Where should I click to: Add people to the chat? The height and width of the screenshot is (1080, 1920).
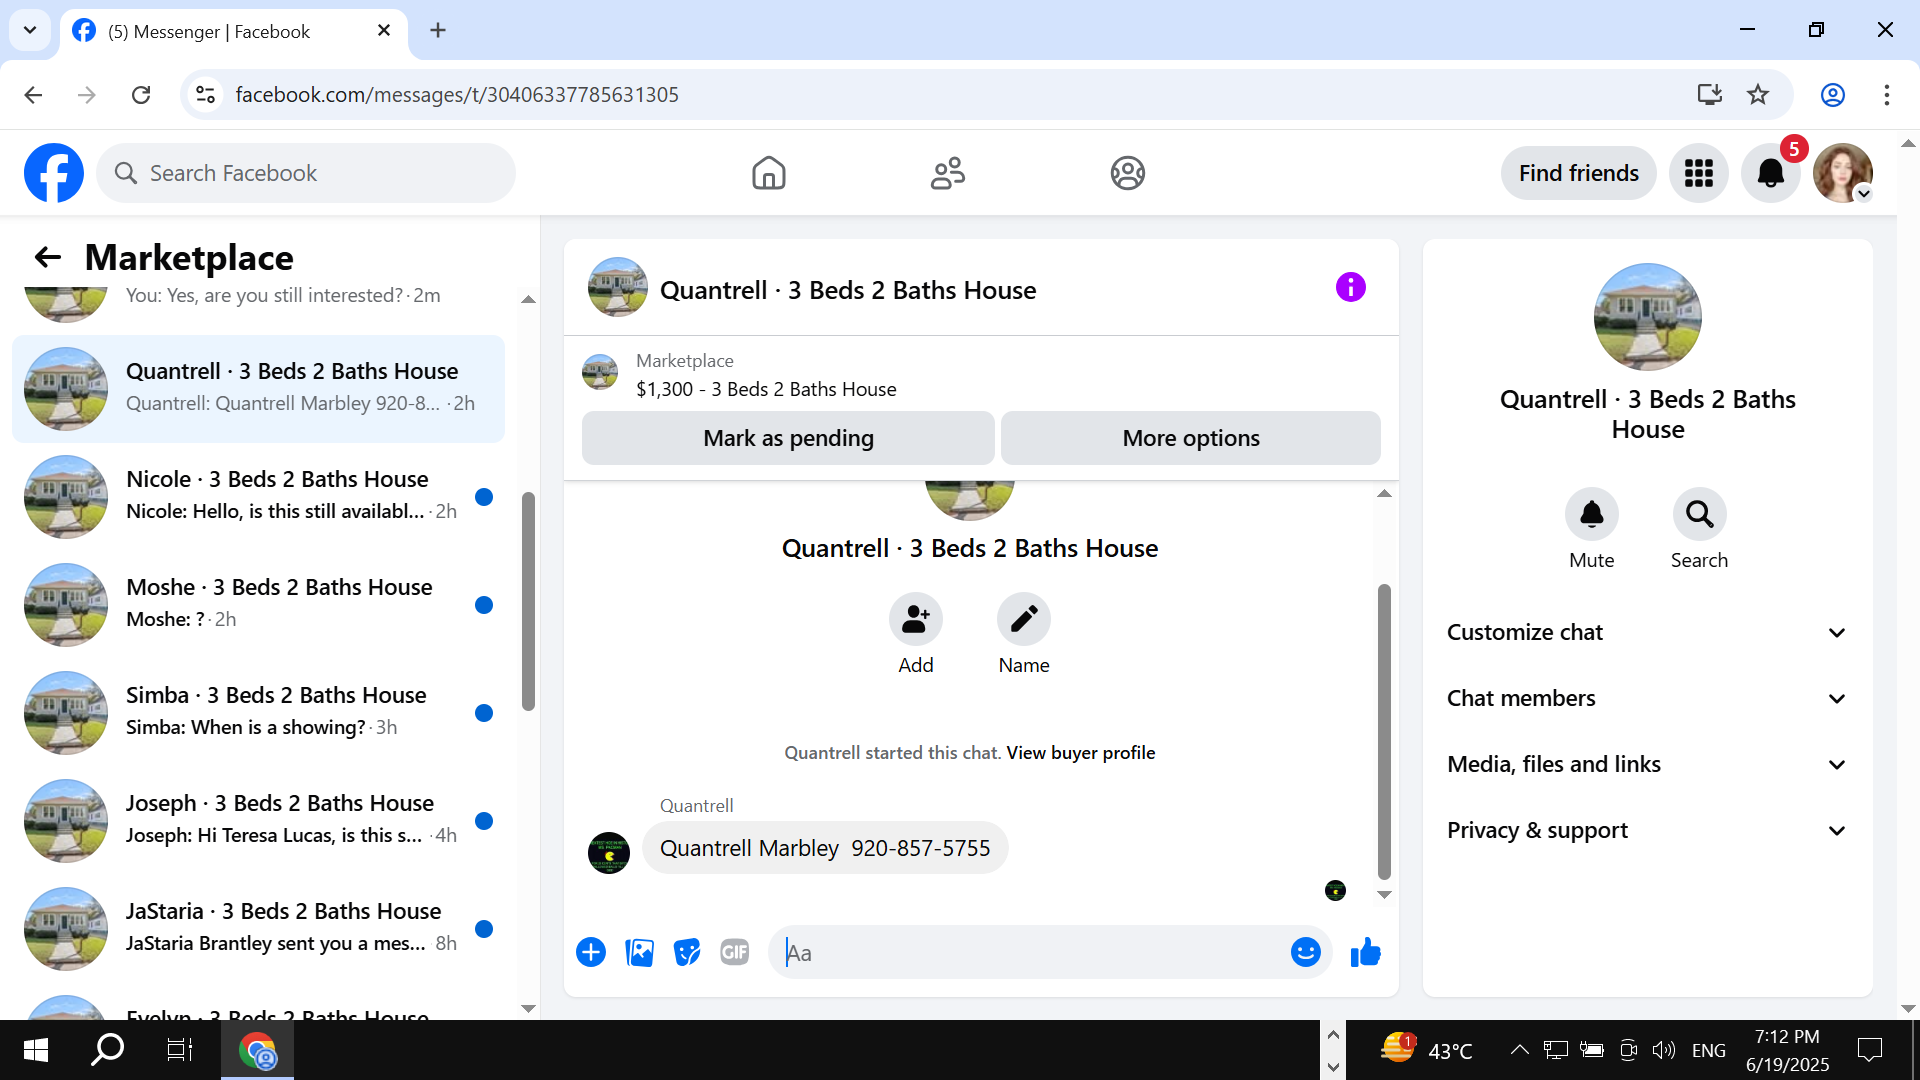pyautogui.click(x=915, y=619)
